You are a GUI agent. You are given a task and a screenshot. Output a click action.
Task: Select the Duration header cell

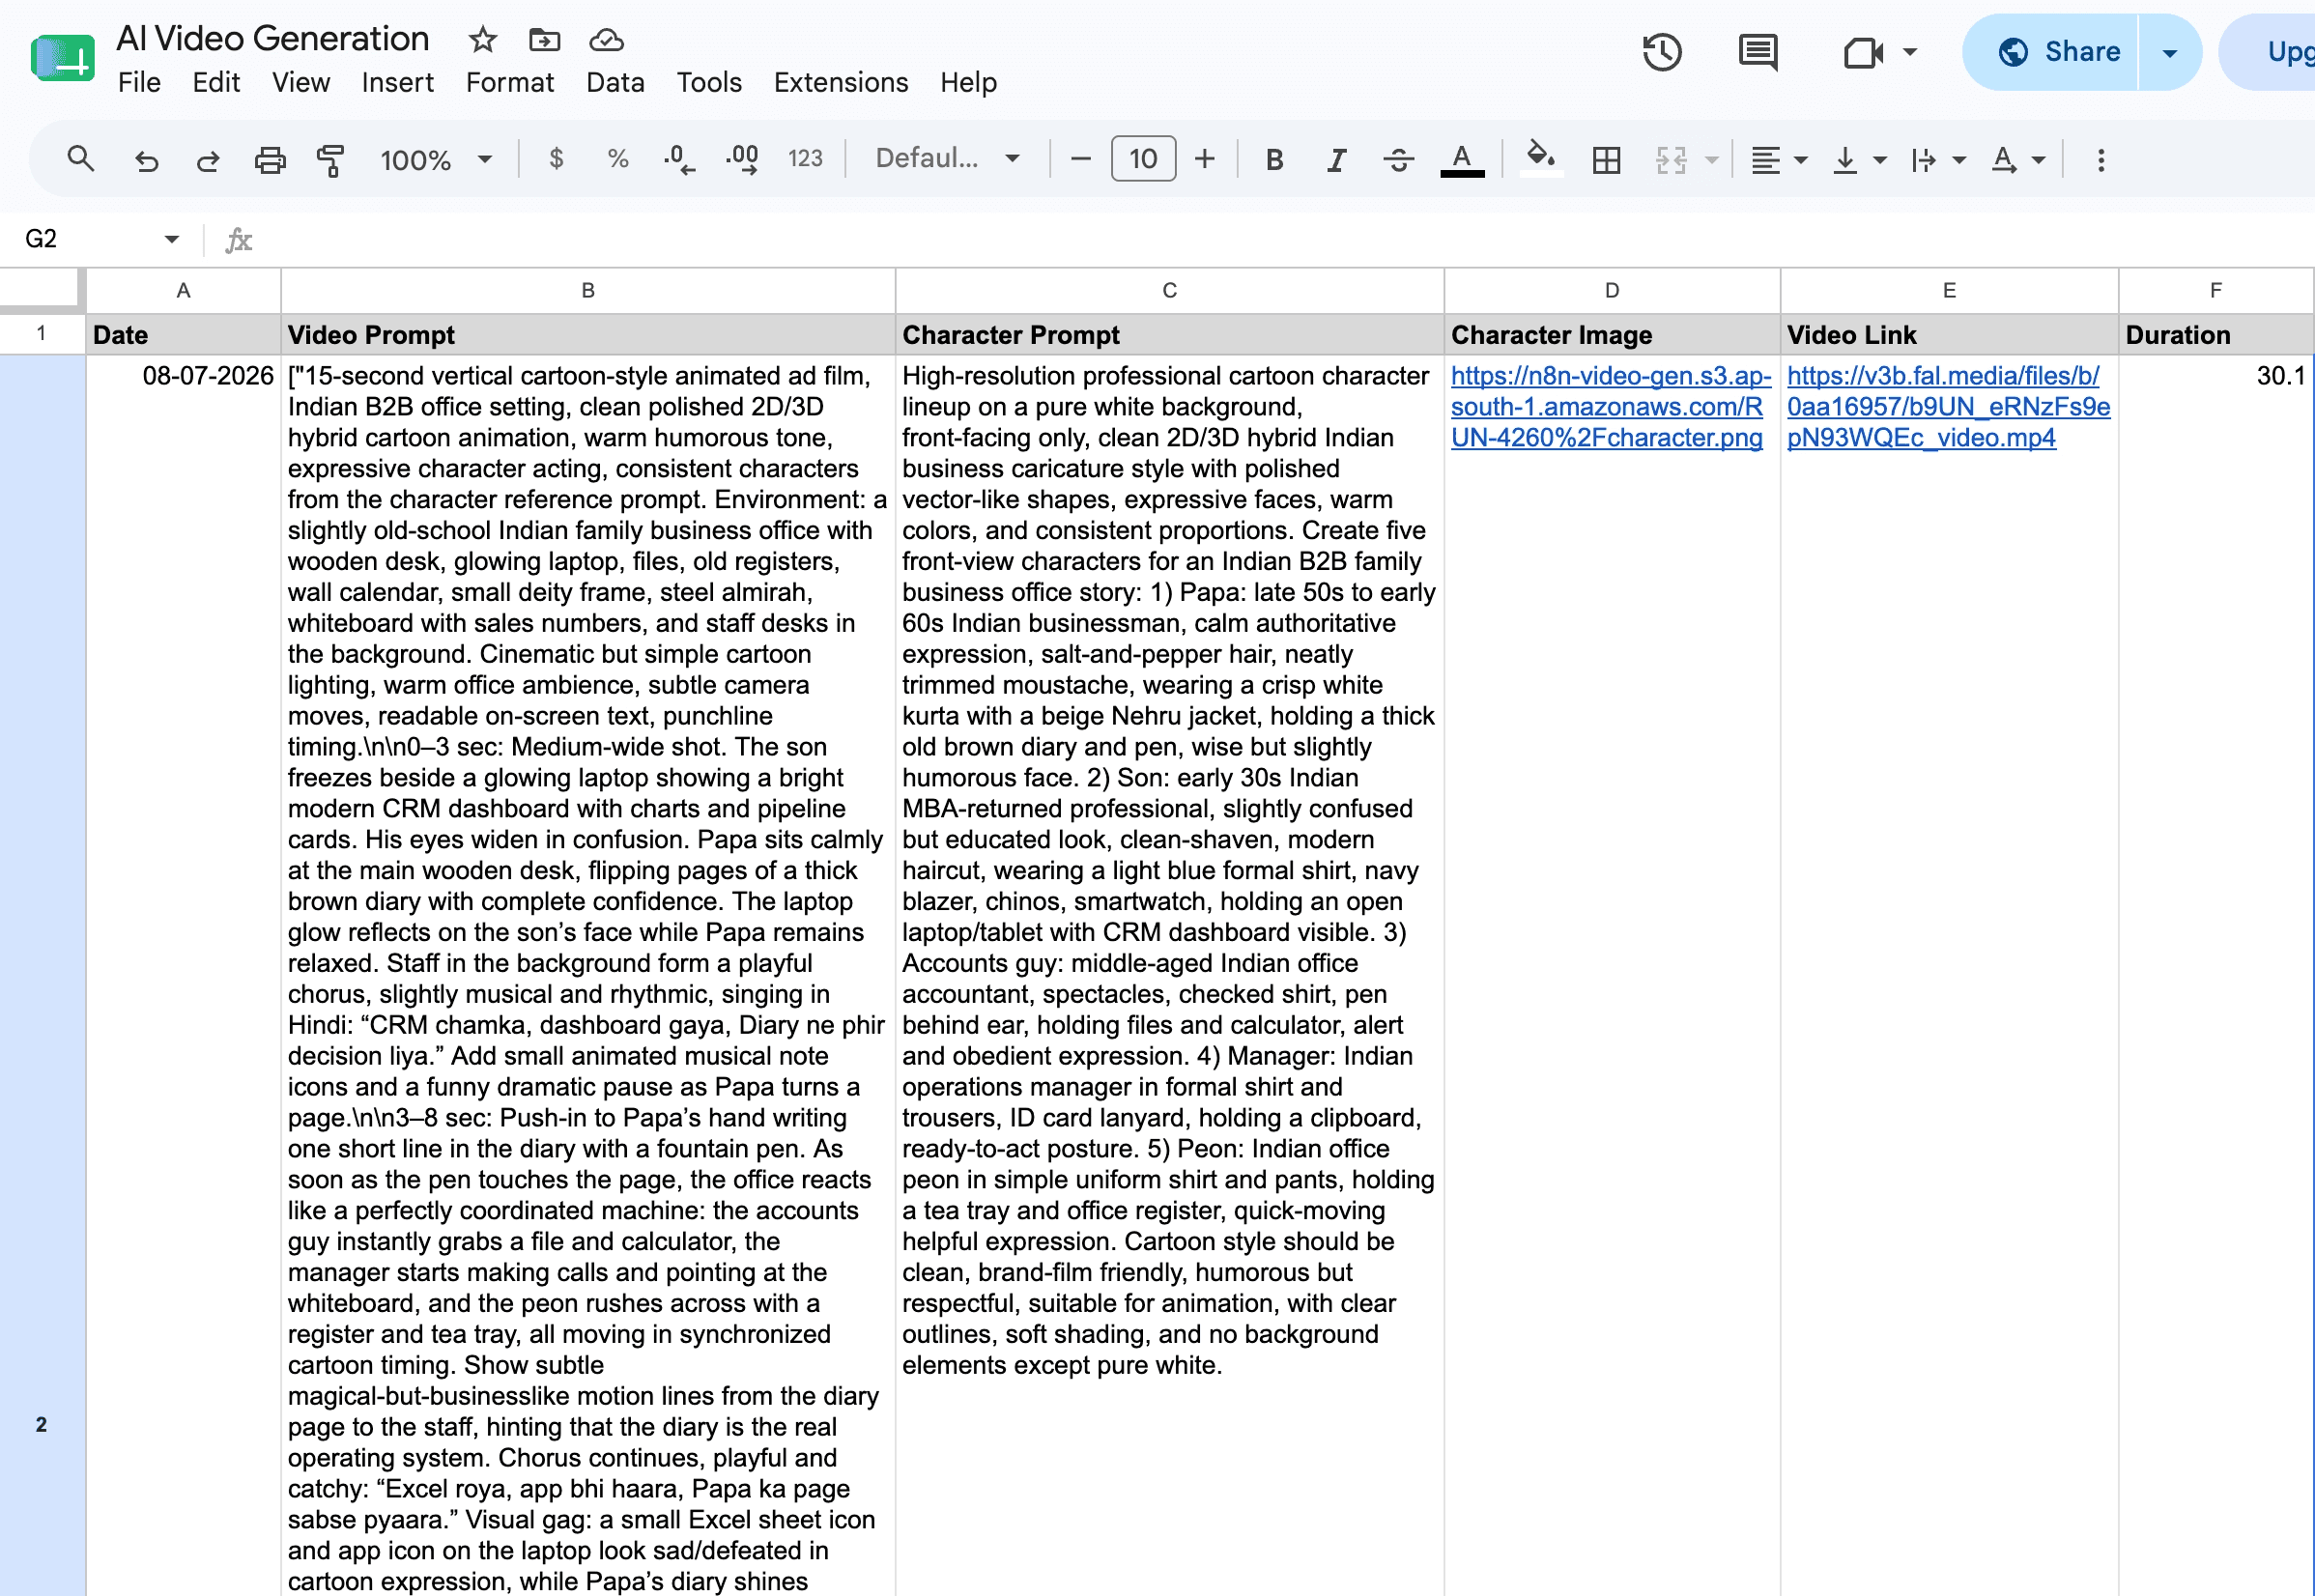2216,335
